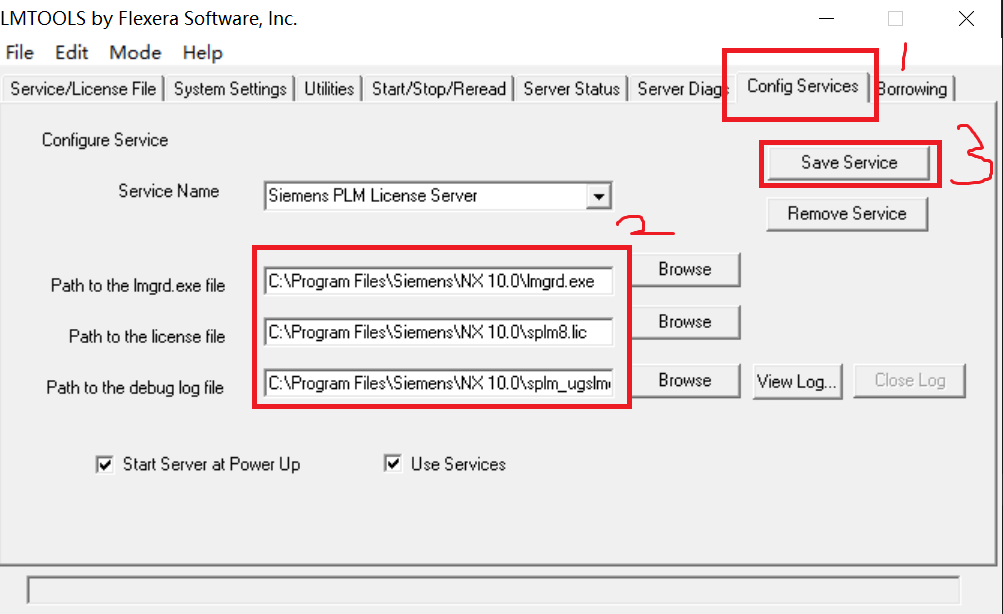The width and height of the screenshot is (1003, 614).
Task: Switch to the Service/License File tab
Action: point(83,89)
